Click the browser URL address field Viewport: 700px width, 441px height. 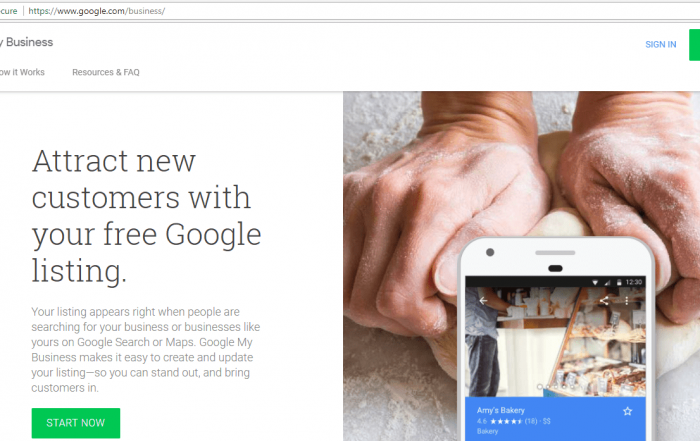[357, 11]
